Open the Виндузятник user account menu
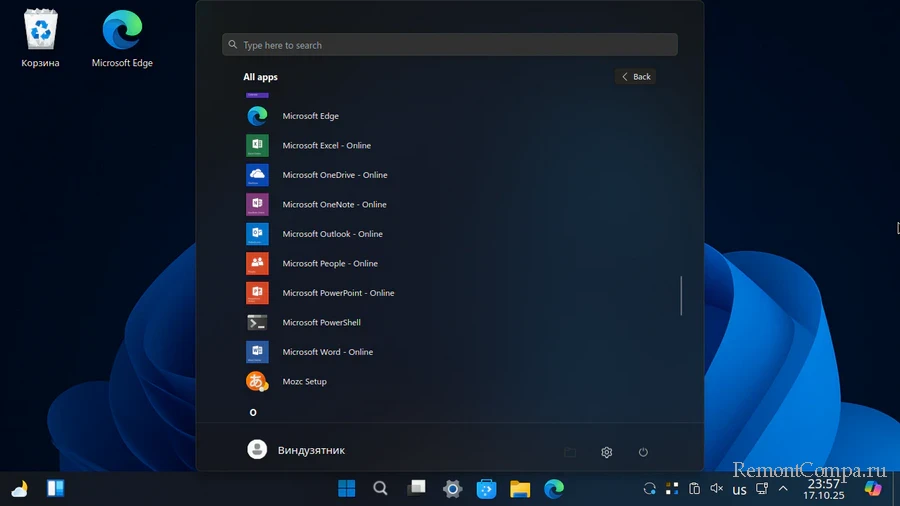Image resolution: width=900 pixels, height=506 pixels. (296, 450)
